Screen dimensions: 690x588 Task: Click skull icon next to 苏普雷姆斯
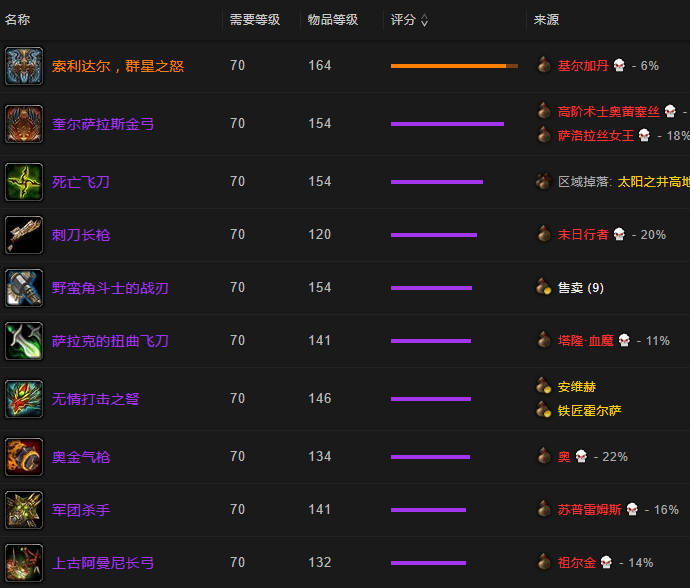pos(632,510)
